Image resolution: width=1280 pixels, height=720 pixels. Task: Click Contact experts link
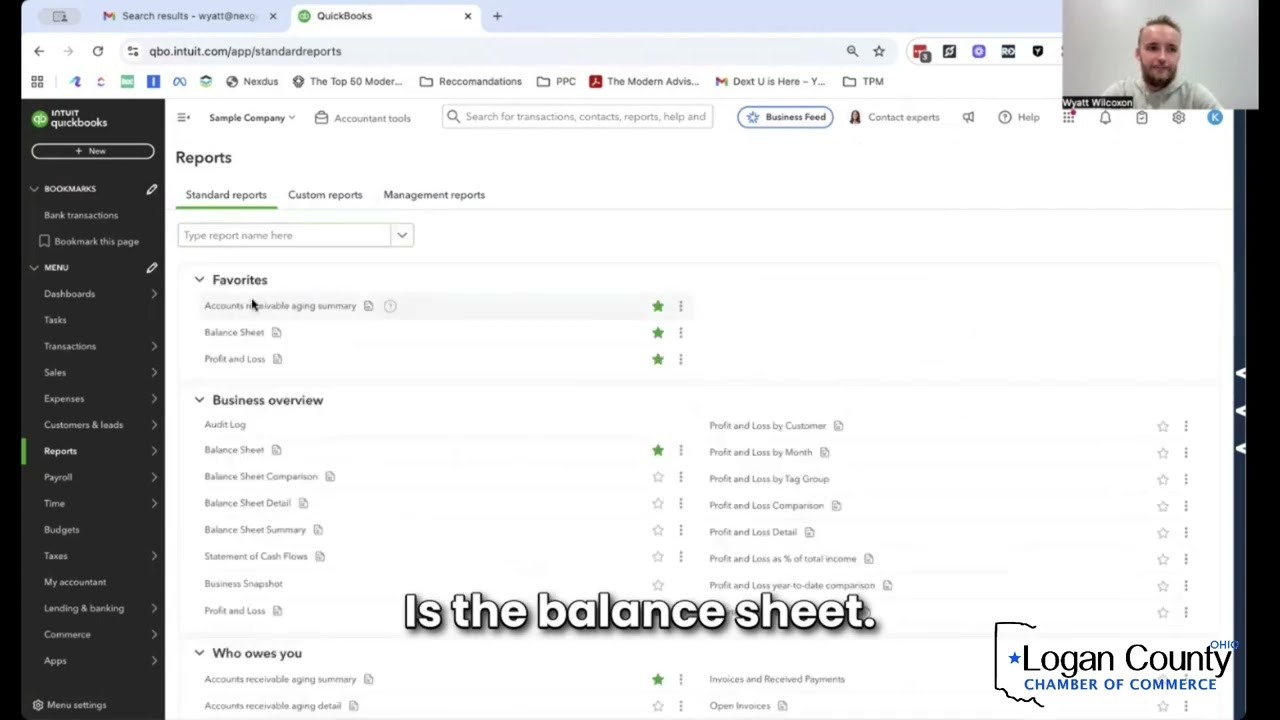[x=894, y=117]
